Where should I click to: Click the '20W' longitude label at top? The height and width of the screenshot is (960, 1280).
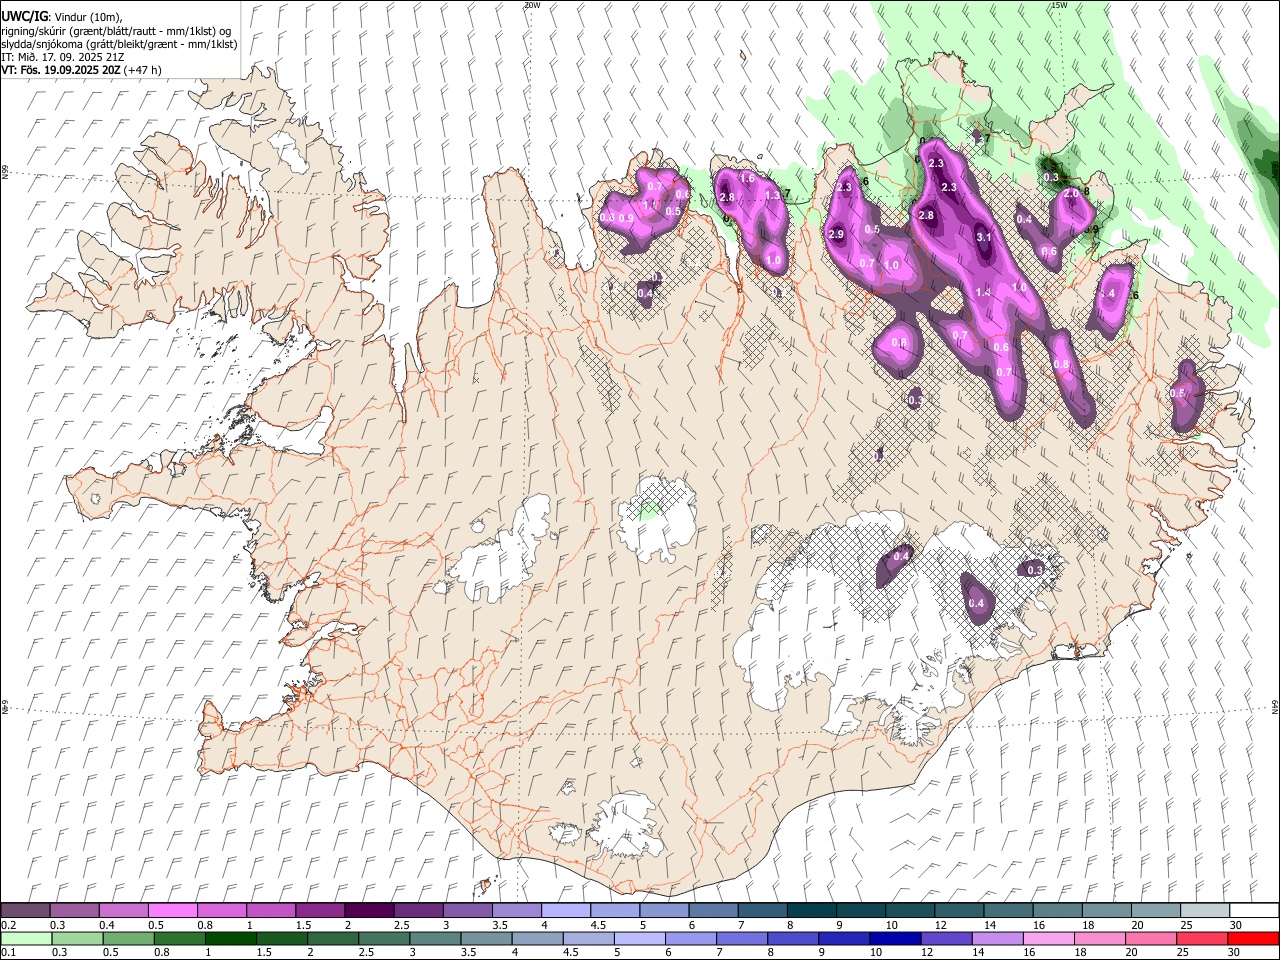click(532, 5)
